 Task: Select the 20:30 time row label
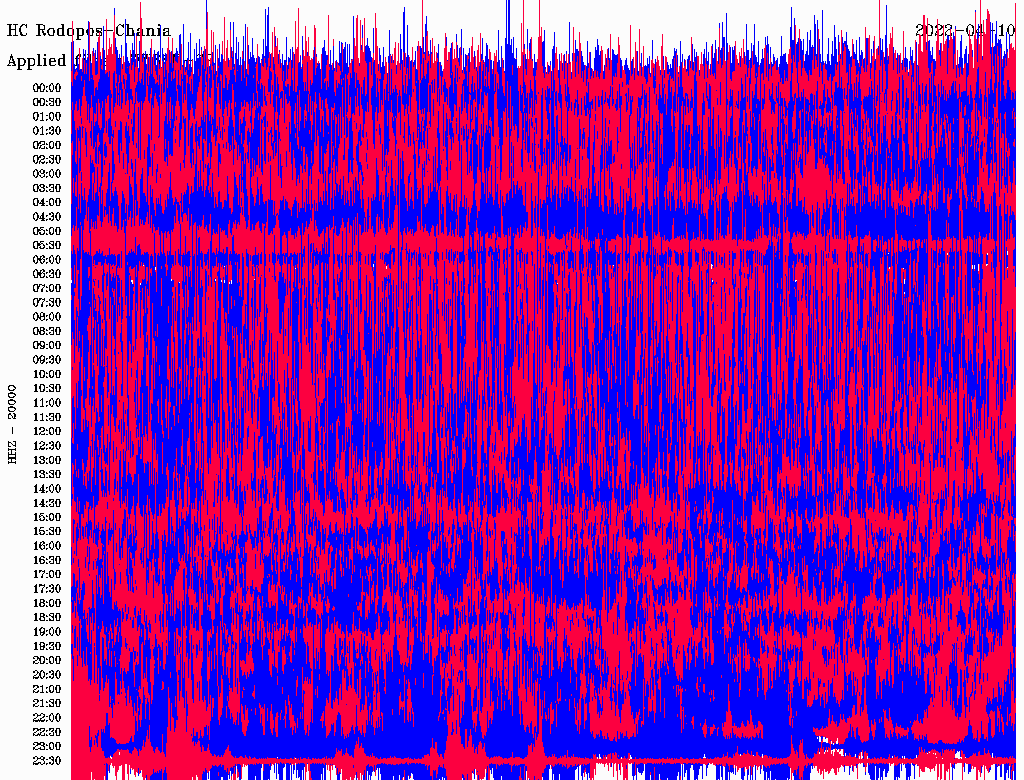[x=47, y=675]
